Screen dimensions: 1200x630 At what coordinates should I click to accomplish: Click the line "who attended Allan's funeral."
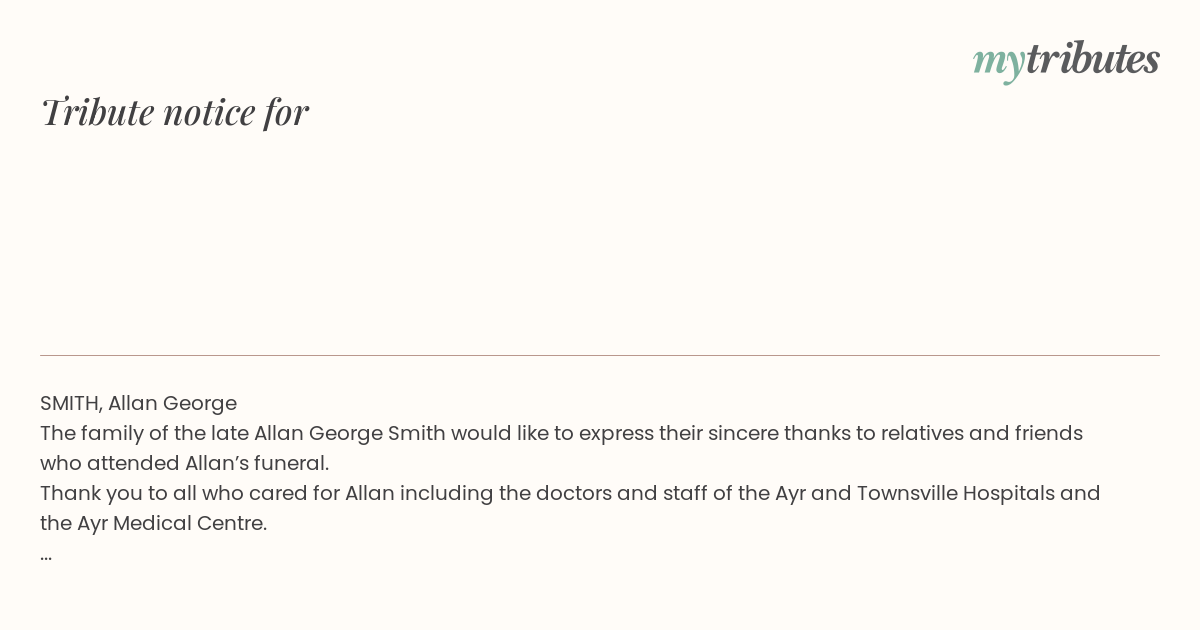coord(184,463)
